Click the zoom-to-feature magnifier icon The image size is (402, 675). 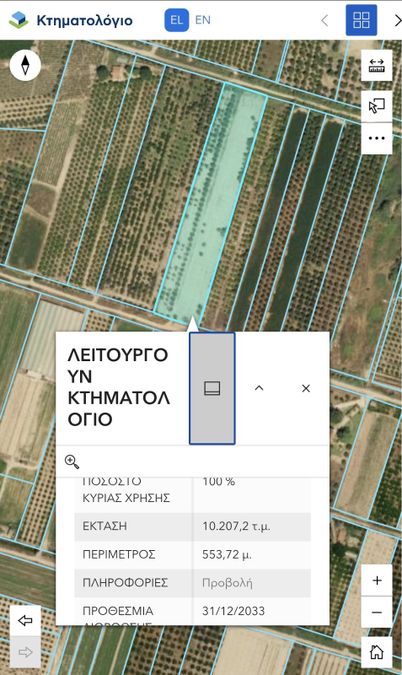[x=71, y=461]
